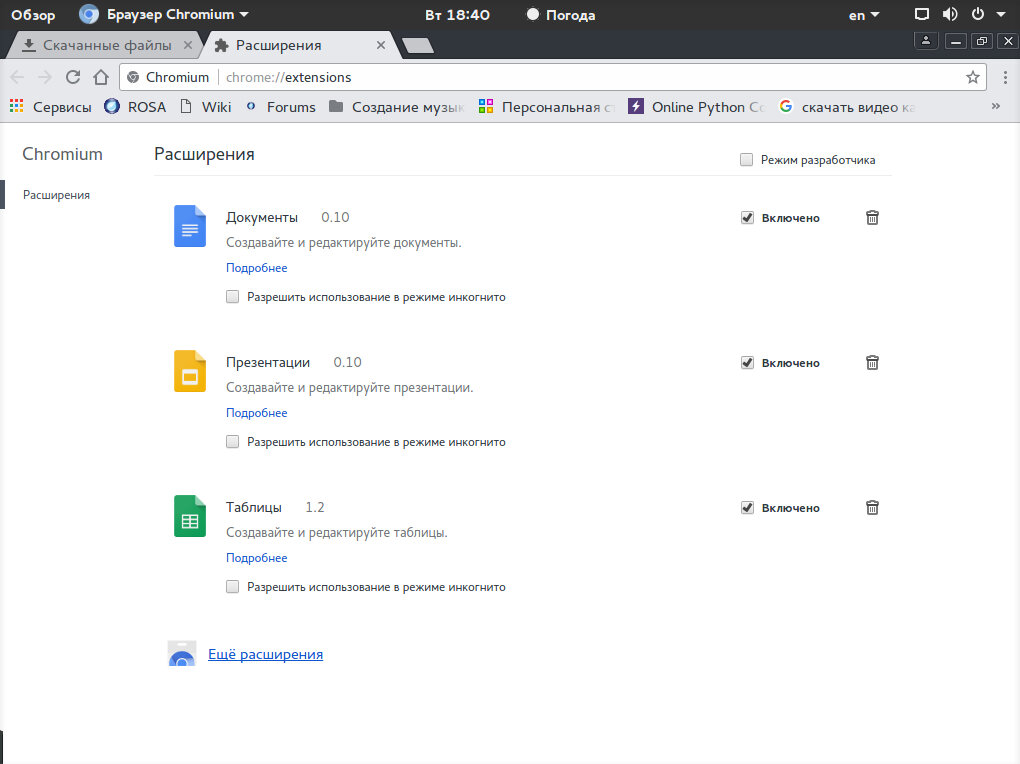Bookmark this page with the star icon
This screenshot has height=764, width=1020.
tap(971, 76)
